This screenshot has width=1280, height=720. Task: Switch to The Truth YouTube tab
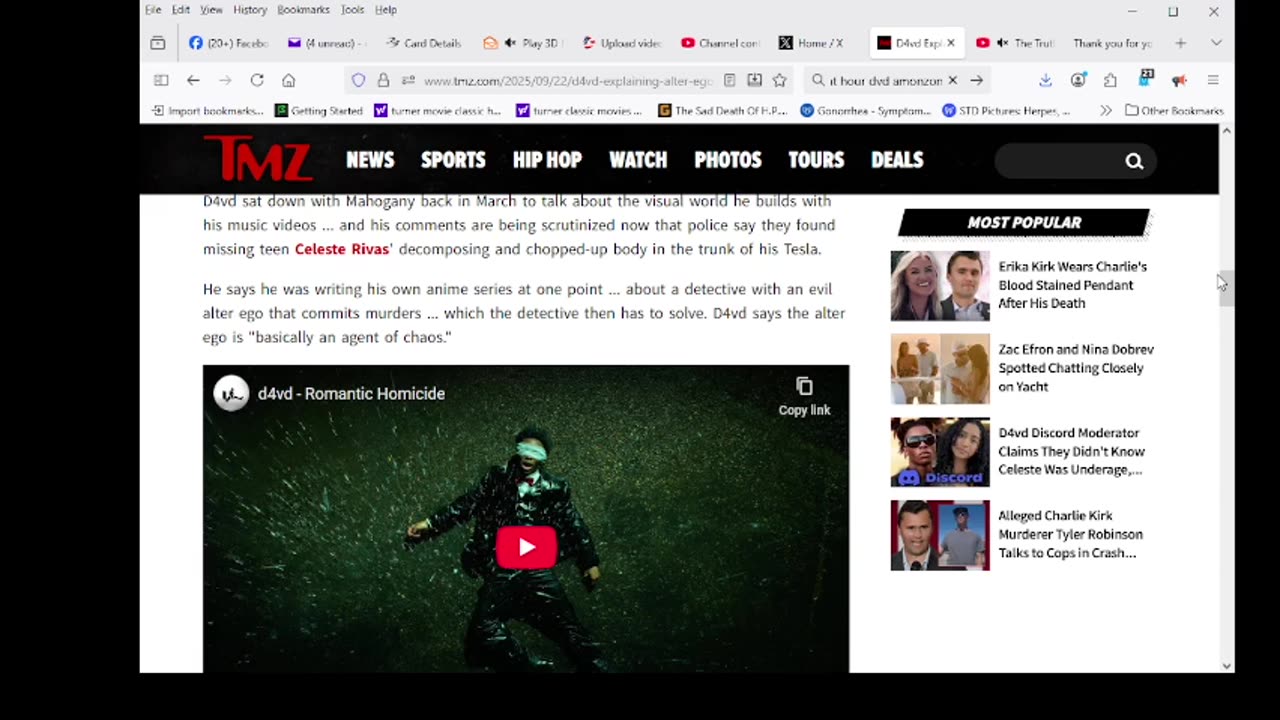click(1014, 43)
